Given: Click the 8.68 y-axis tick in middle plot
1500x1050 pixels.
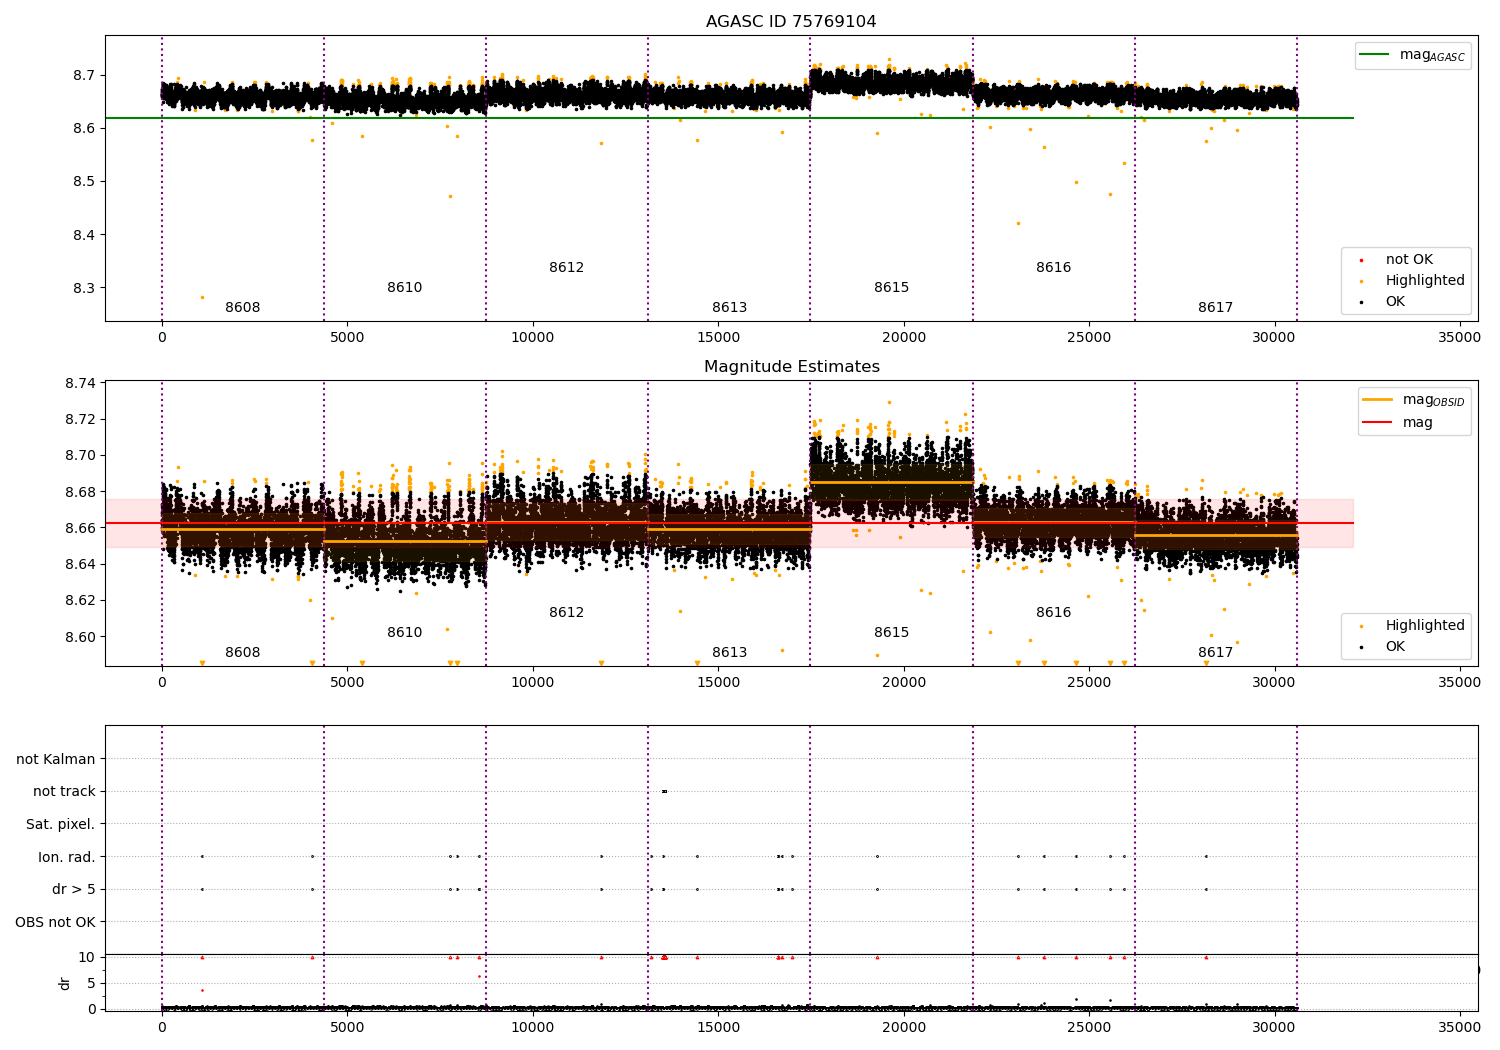Looking at the screenshot, I should coord(81,492).
